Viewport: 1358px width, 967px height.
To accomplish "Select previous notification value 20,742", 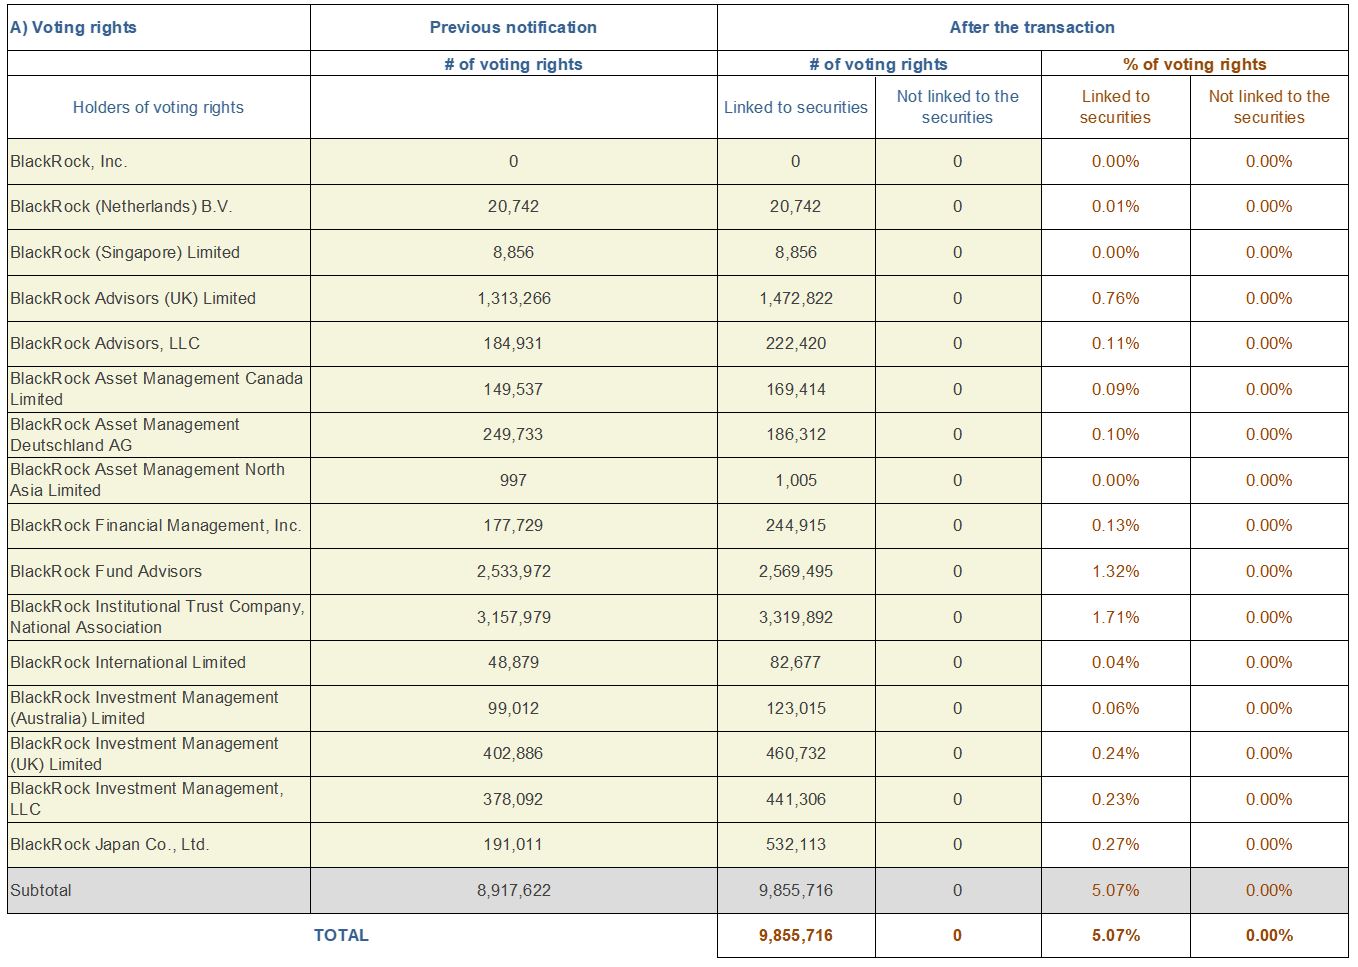I will point(513,206).
